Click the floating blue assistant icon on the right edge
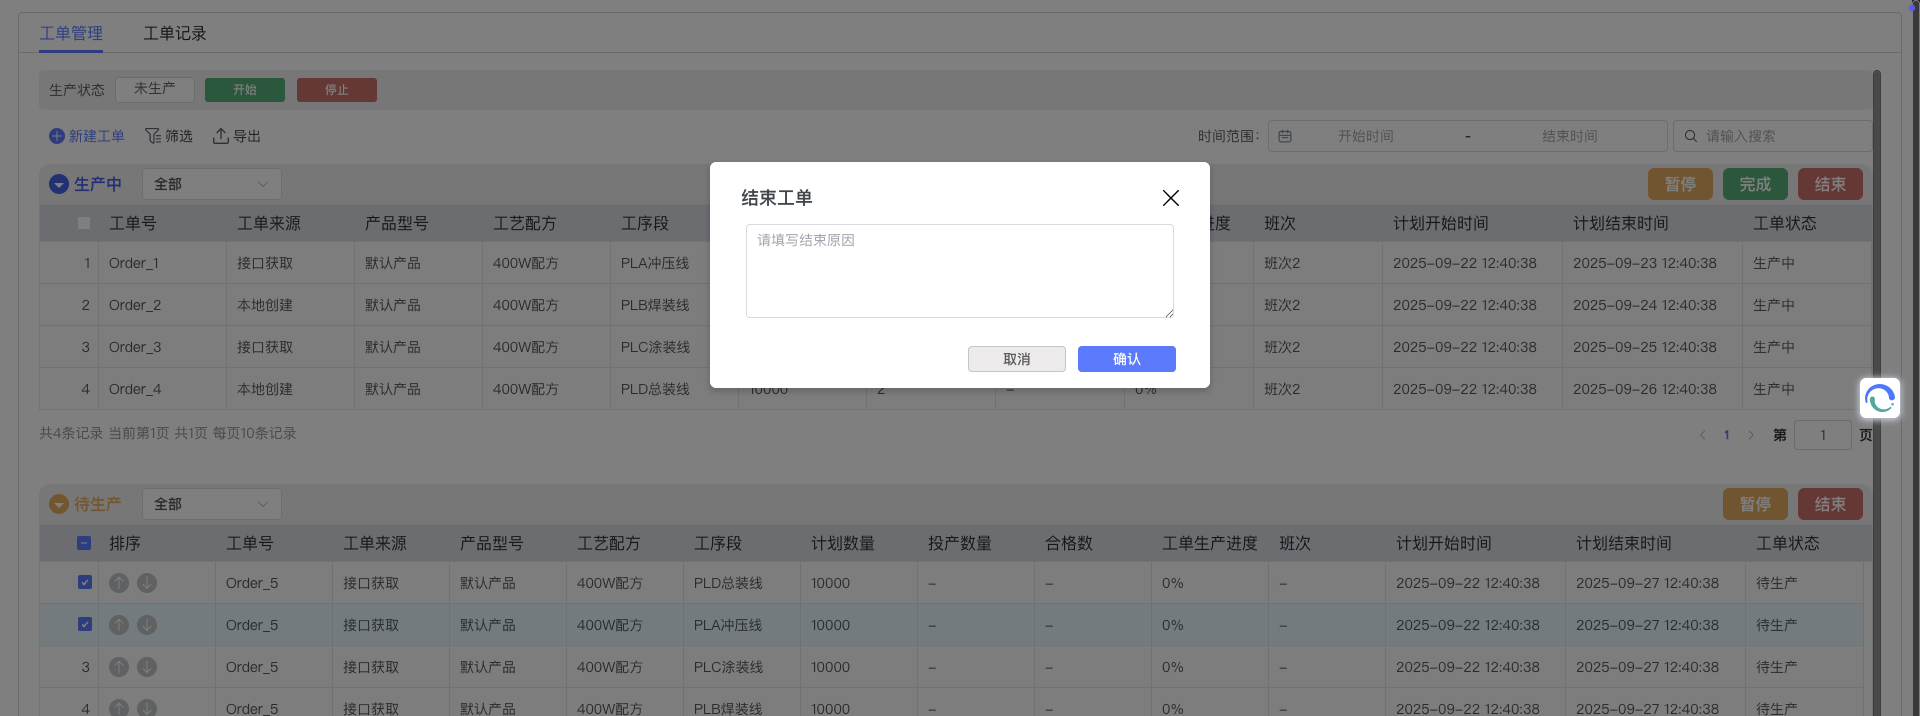Viewport: 1920px width, 716px height. pyautogui.click(x=1879, y=399)
